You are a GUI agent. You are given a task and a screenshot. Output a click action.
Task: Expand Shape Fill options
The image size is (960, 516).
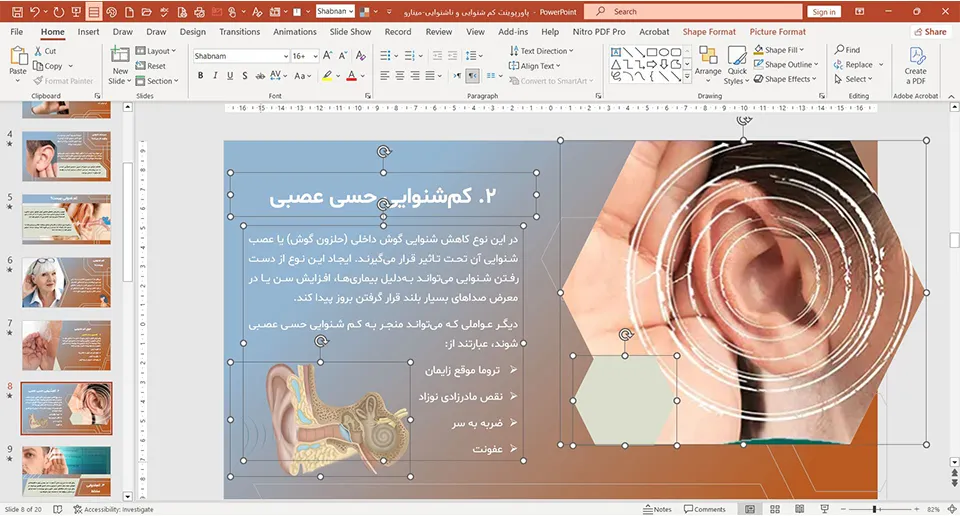tap(779, 50)
